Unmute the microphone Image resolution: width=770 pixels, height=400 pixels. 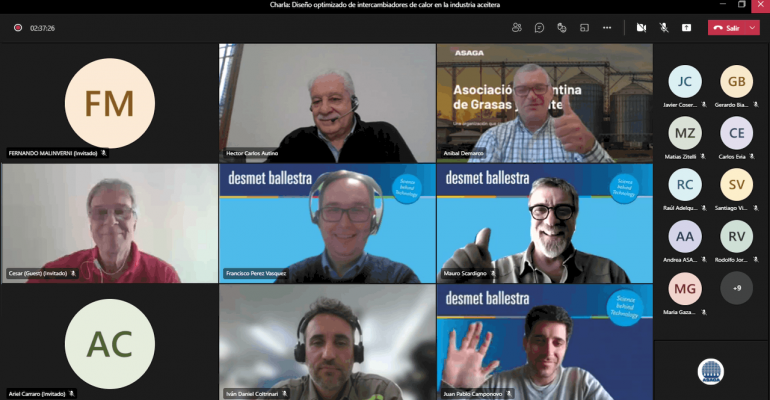[x=663, y=28]
